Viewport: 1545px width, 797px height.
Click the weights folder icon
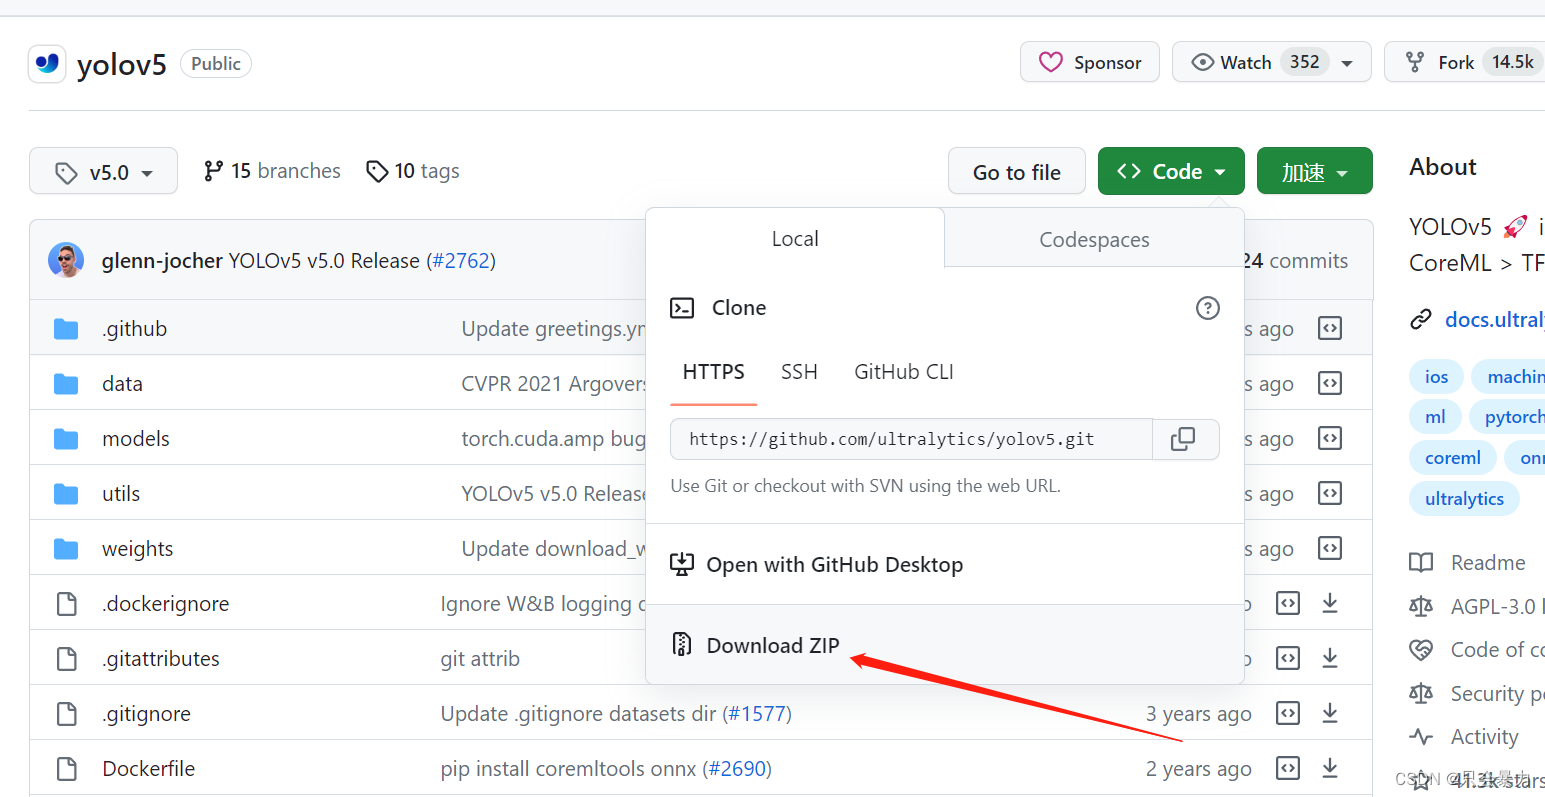(66, 549)
